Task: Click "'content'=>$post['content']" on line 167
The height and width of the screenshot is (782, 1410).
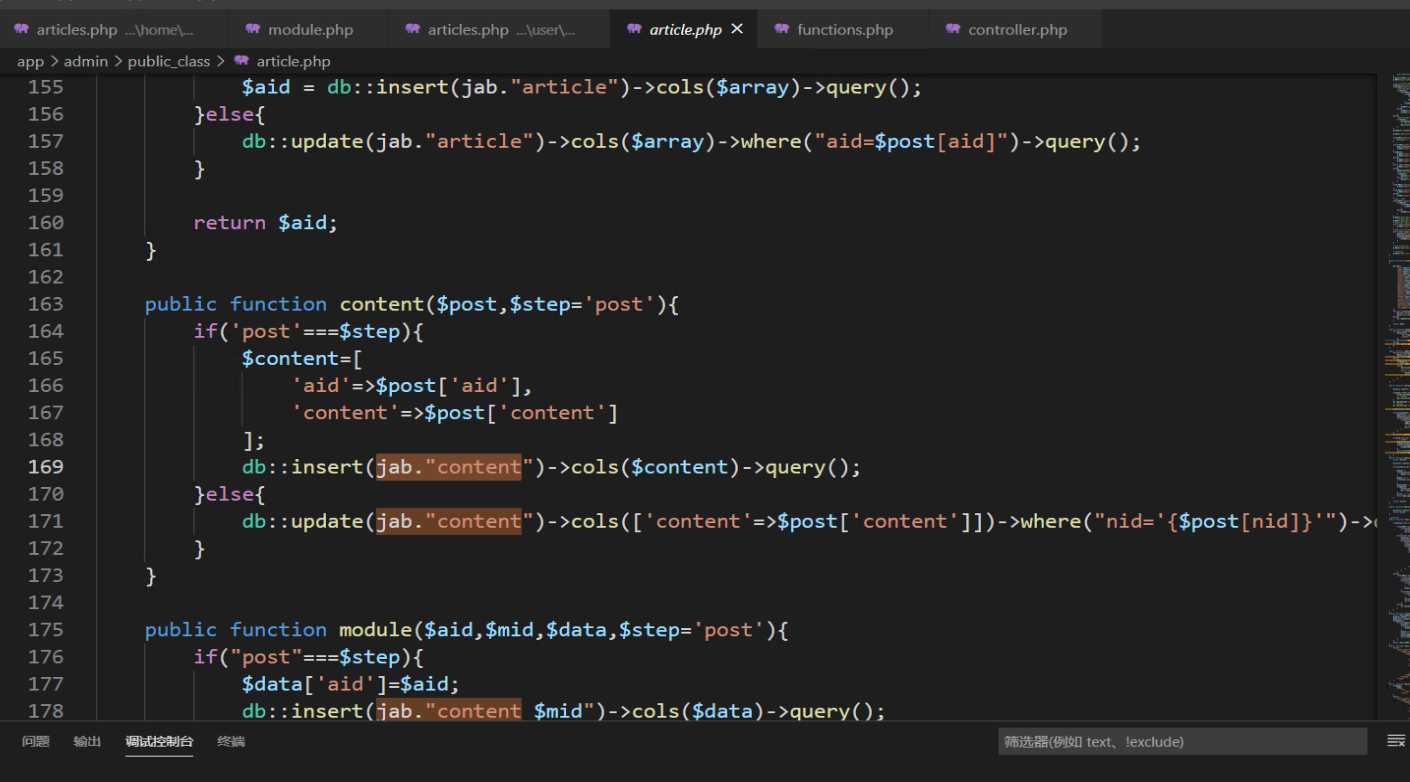Action: (455, 413)
